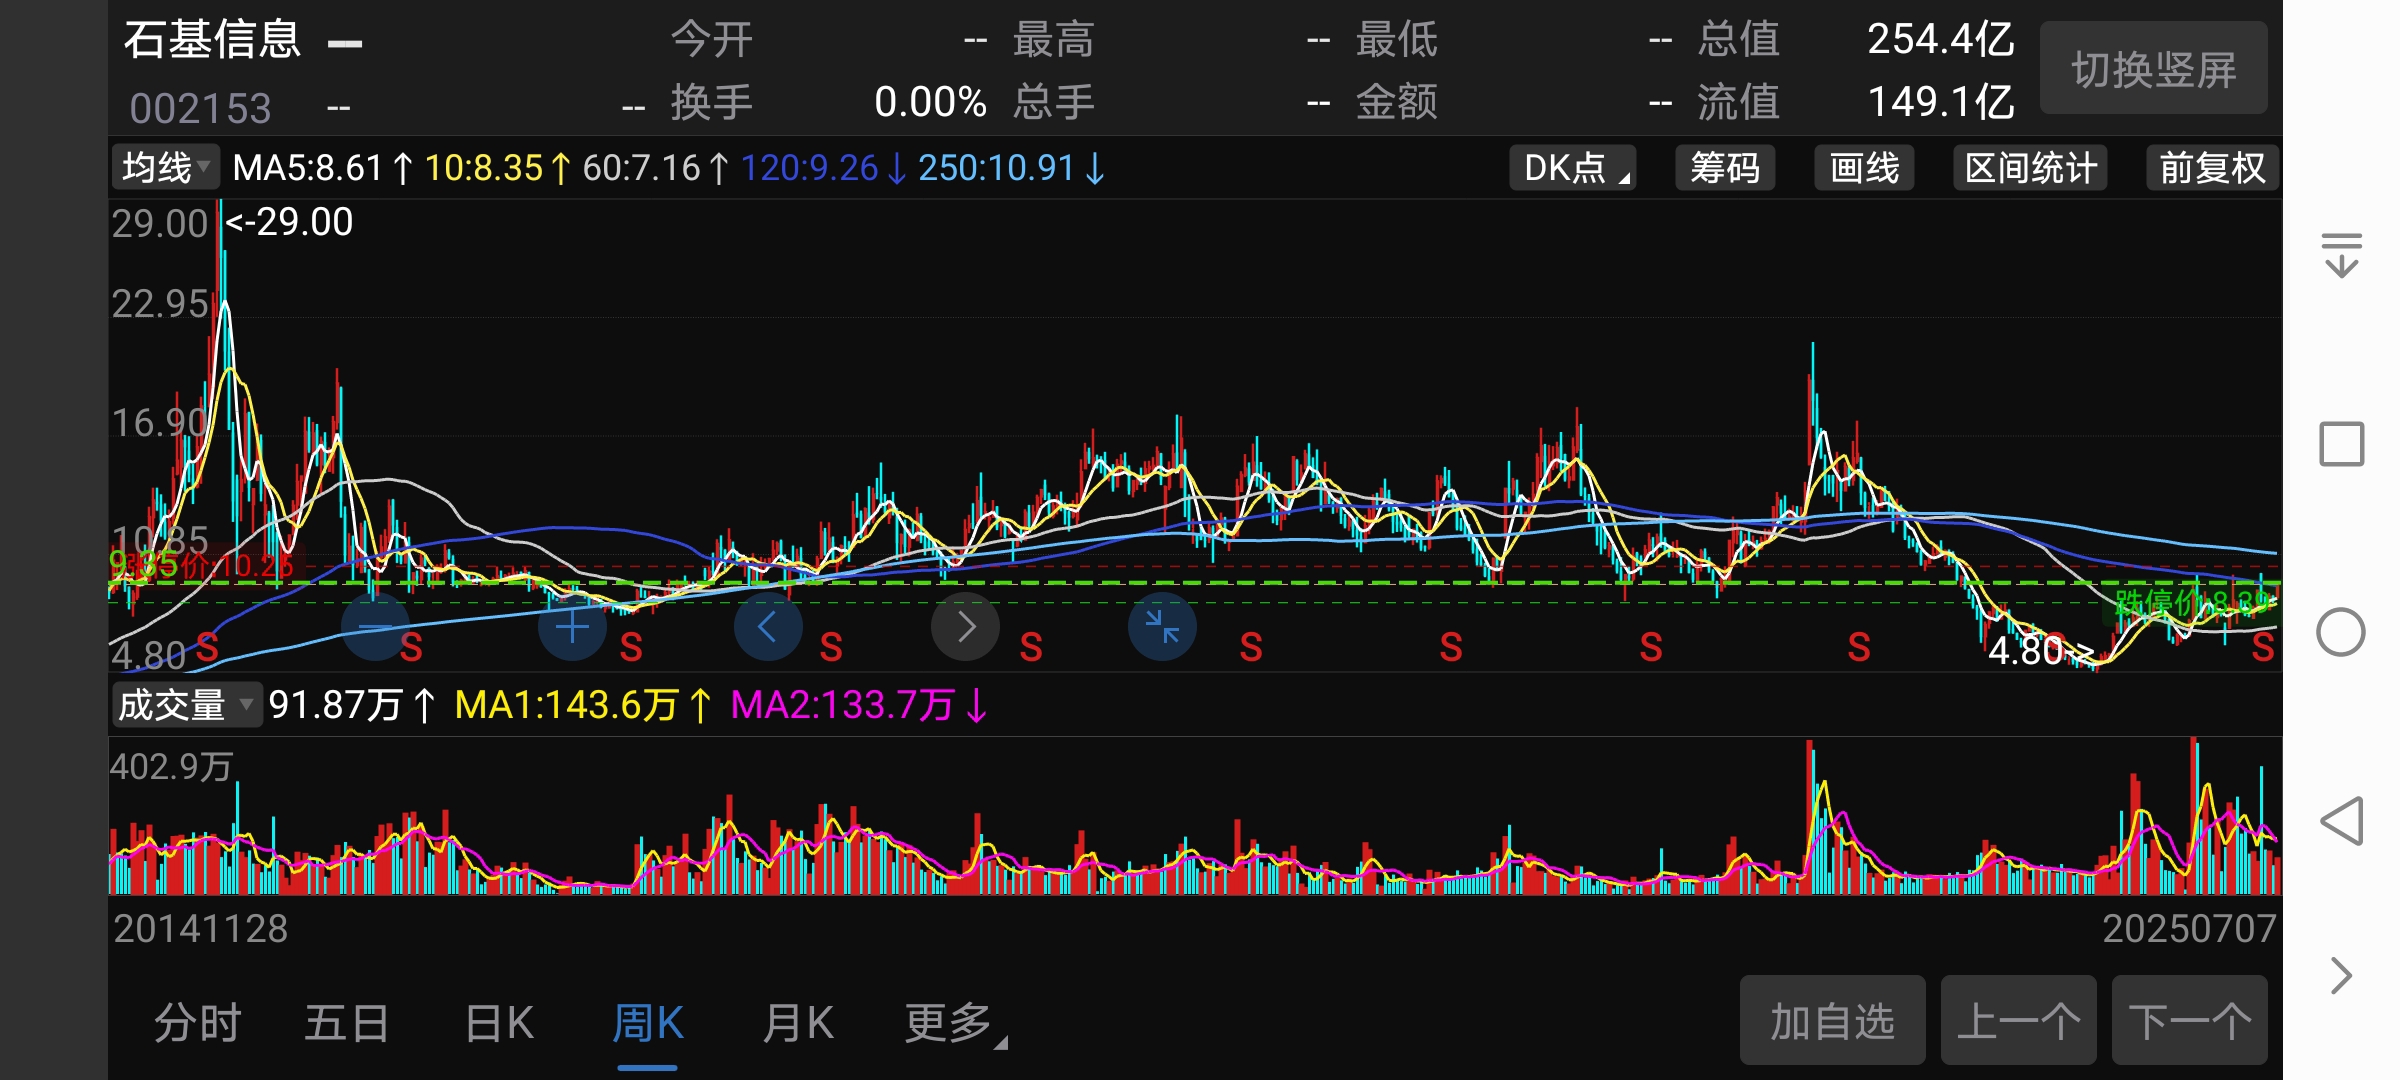Toggle 前复权 price adjustment
Image resolution: width=2400 pixels, height=1080 pixels.
(x=2212, y=168)
